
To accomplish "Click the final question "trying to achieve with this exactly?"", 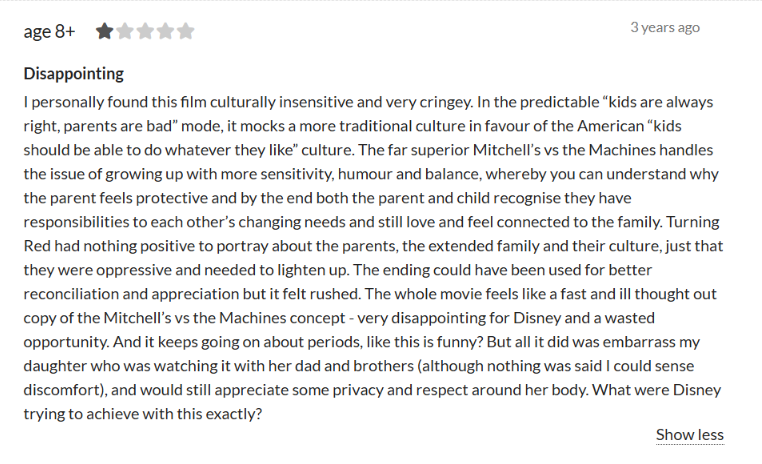I will tap(143, 411).
